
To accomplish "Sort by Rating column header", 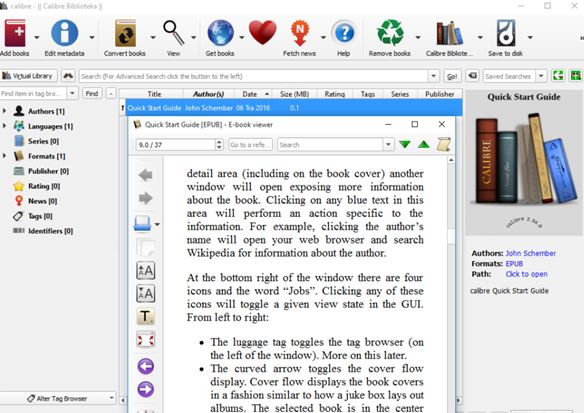I will click(x=335, y=94).
